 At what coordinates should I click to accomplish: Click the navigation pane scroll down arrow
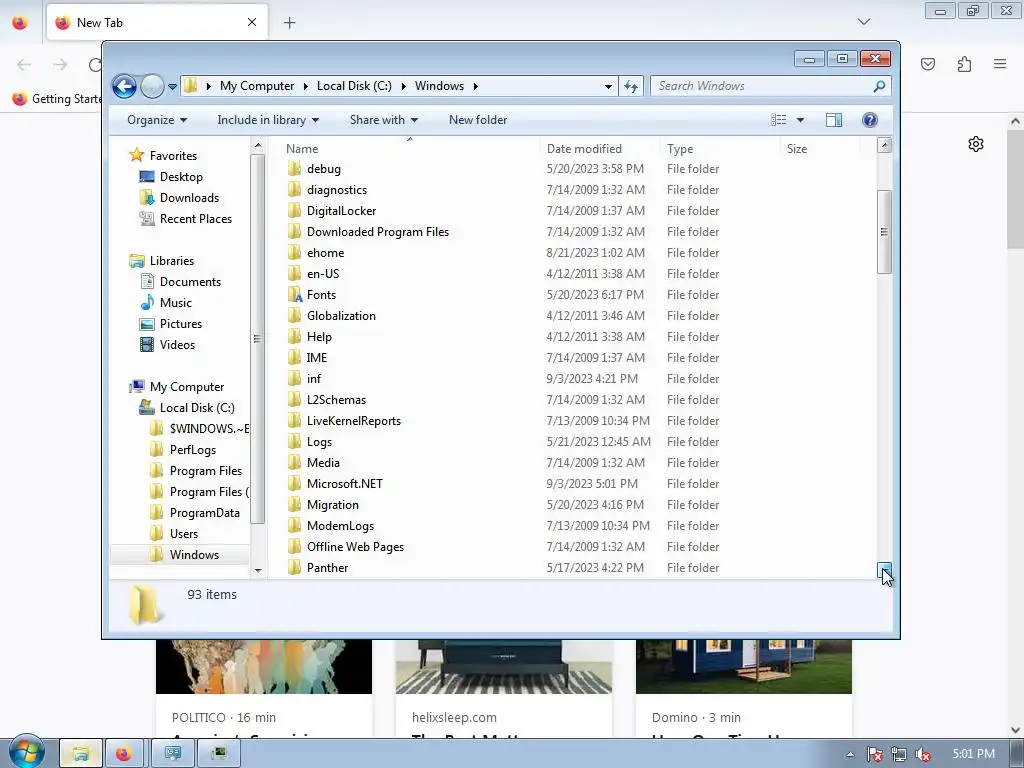pos(258,571)
